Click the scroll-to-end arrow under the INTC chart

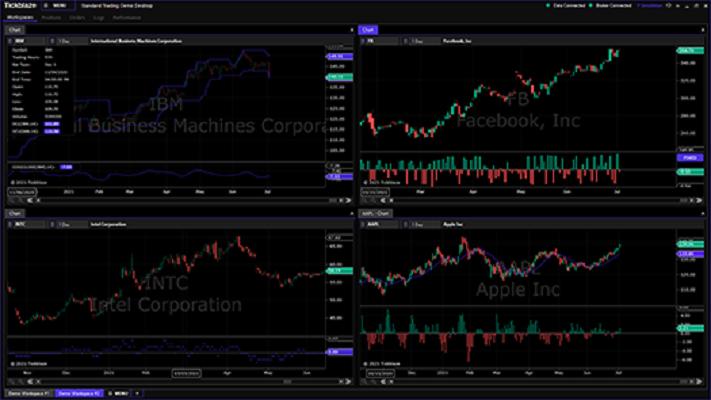point(348,381)
